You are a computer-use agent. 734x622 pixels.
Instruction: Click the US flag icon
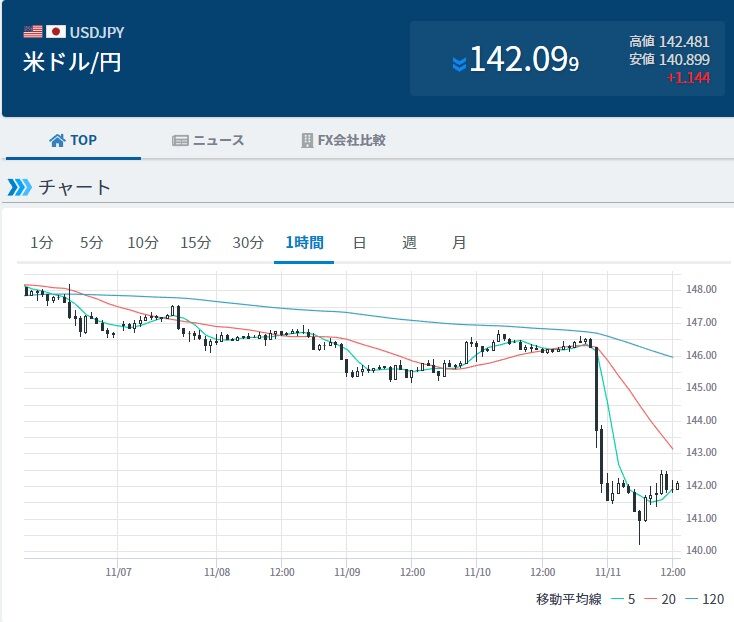33,32
